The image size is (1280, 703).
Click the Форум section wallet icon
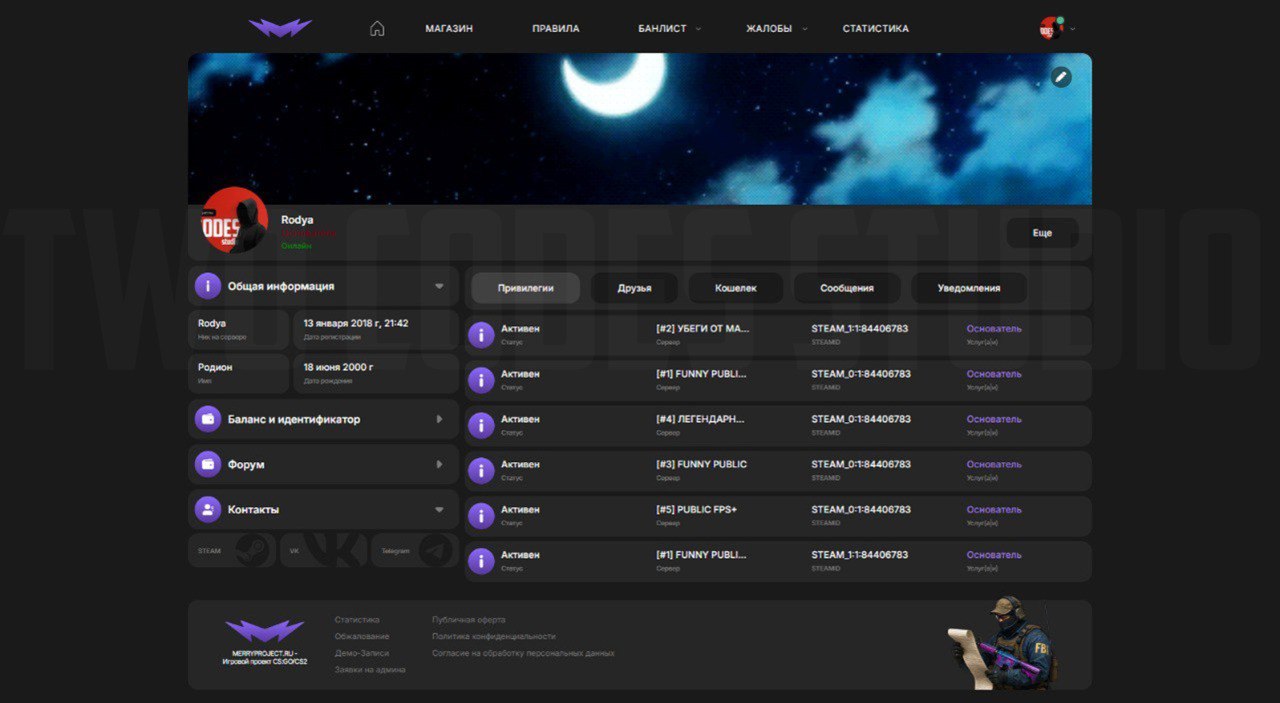tap(208, 465)
